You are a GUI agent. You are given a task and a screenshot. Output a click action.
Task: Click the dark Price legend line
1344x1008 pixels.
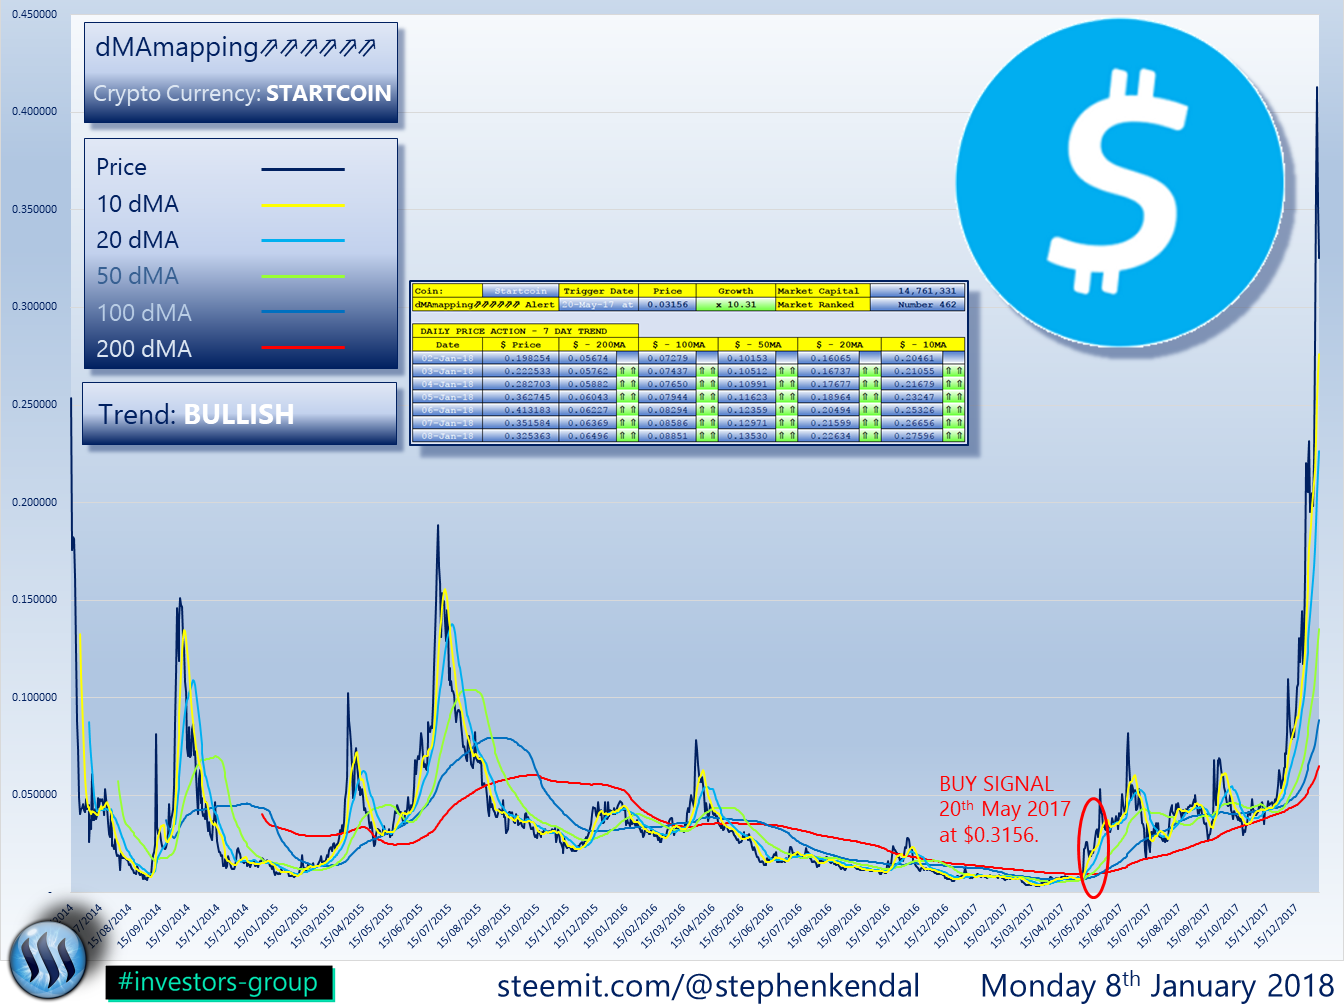tap(303, 169)
